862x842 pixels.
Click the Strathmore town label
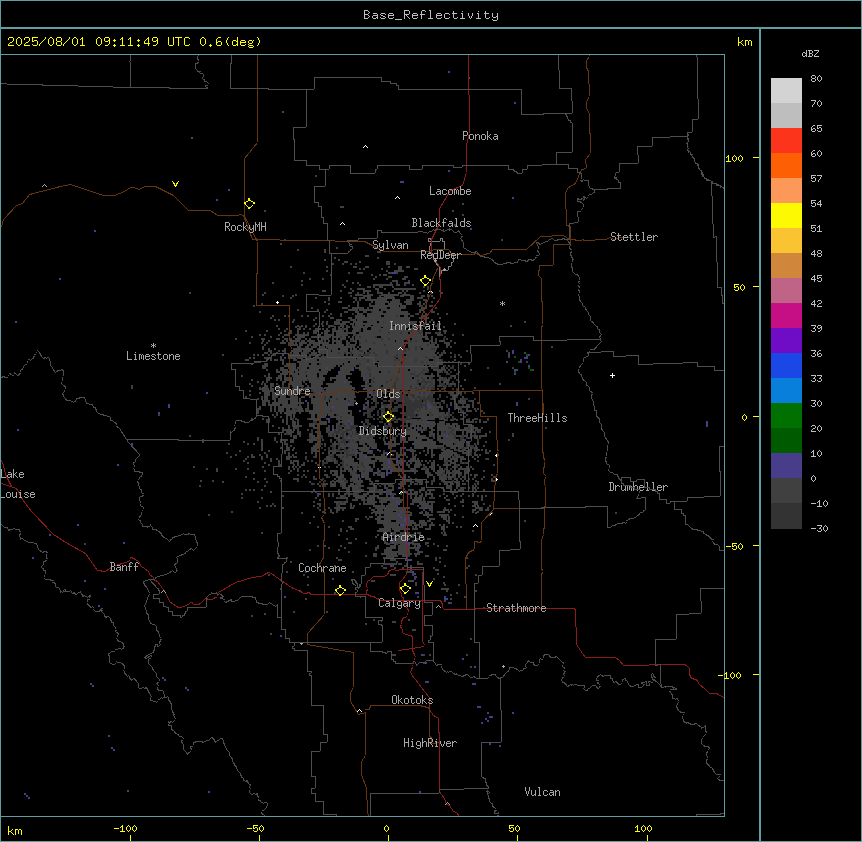pos(516,608)
